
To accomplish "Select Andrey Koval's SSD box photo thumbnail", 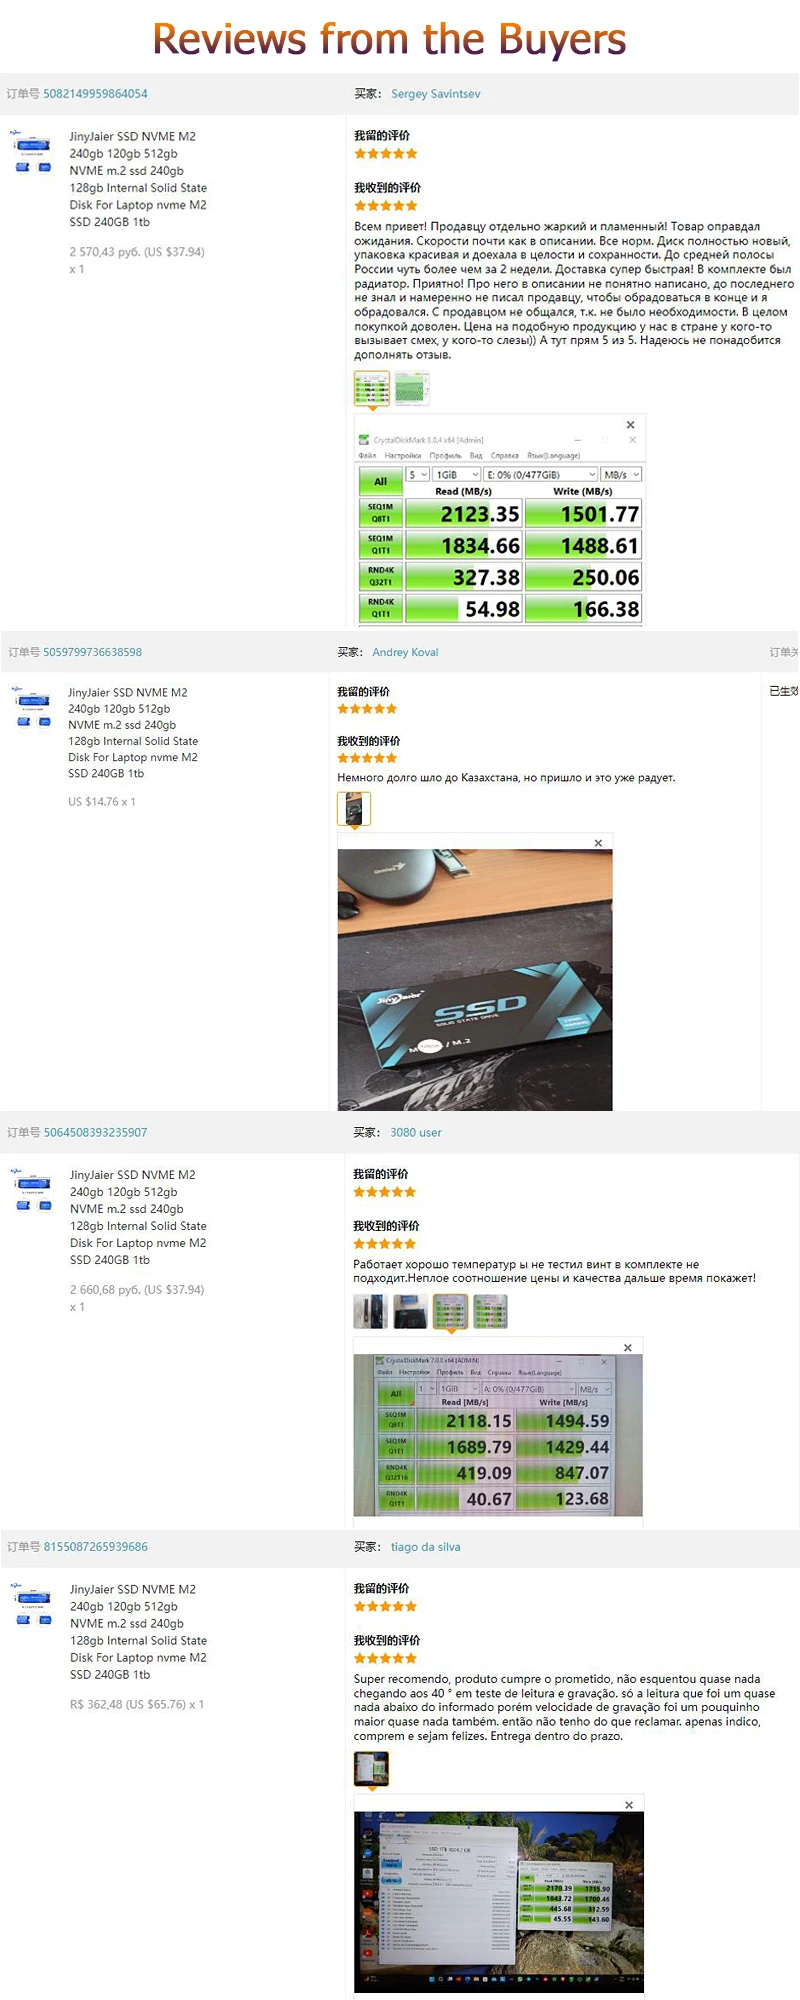I will [354, 809].
